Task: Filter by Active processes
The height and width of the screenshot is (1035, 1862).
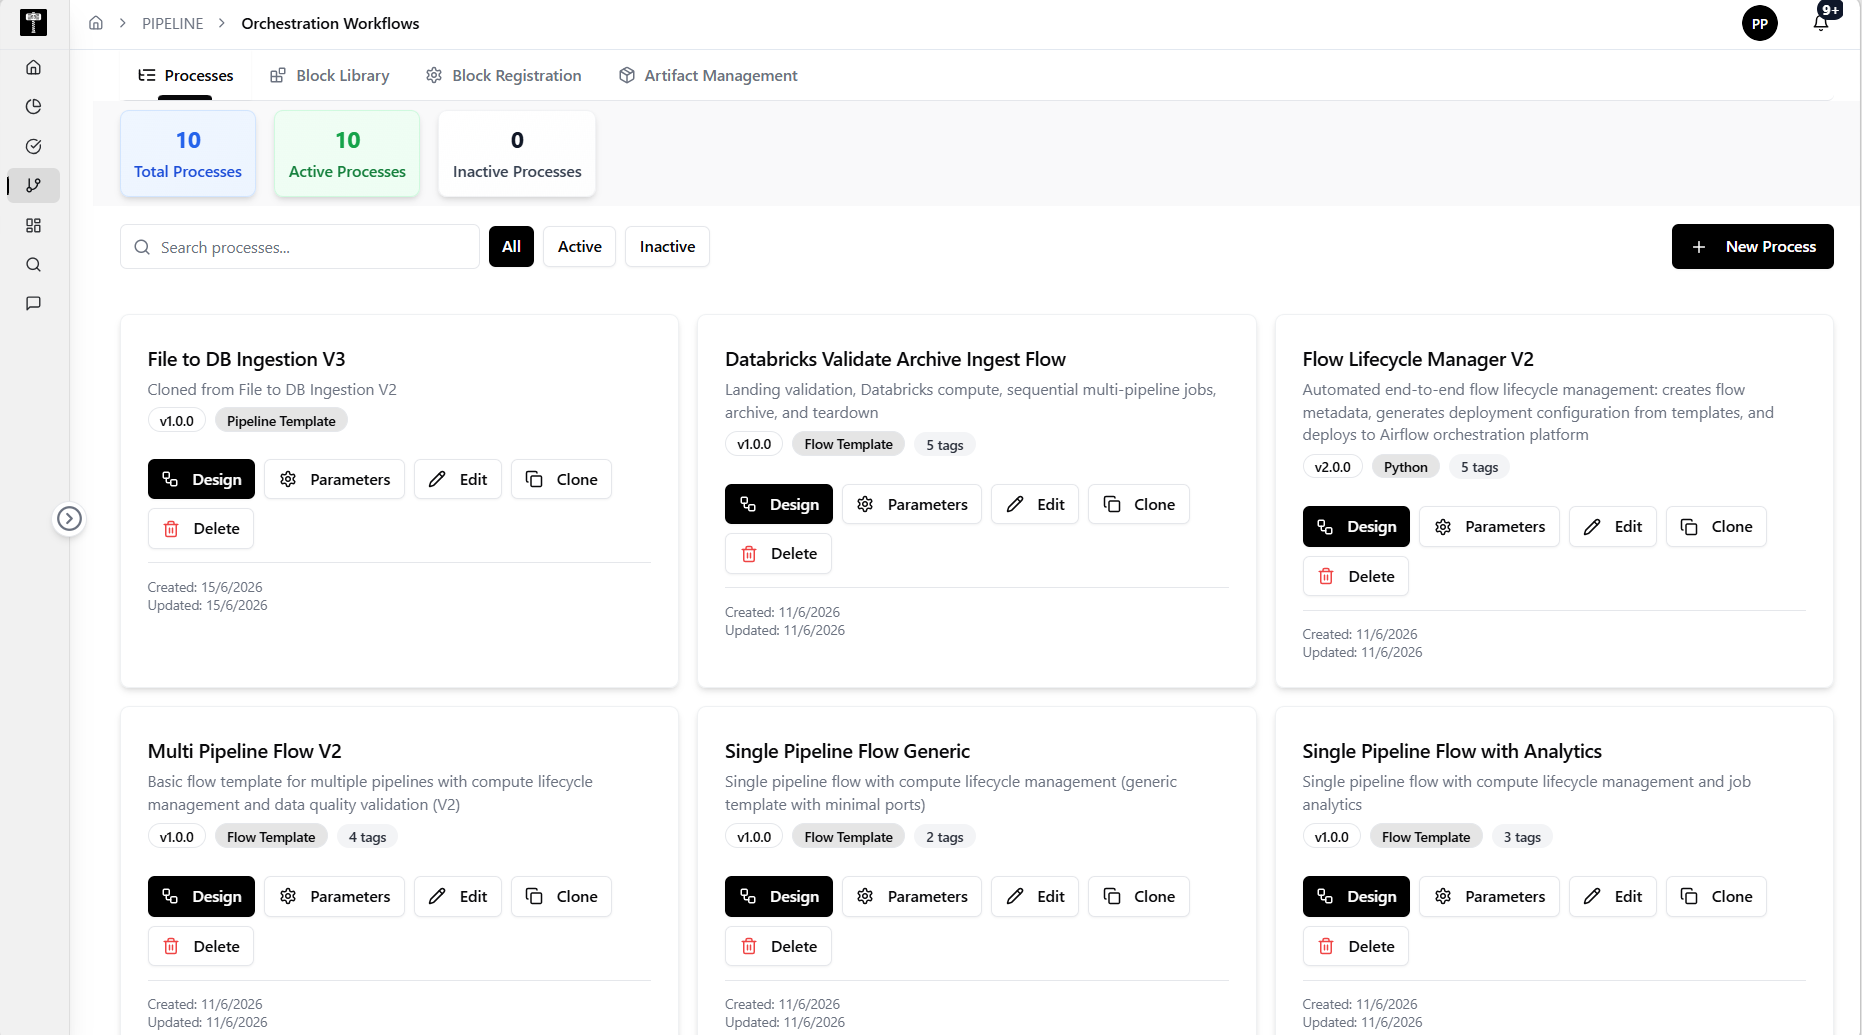Action: coord(579,247)
